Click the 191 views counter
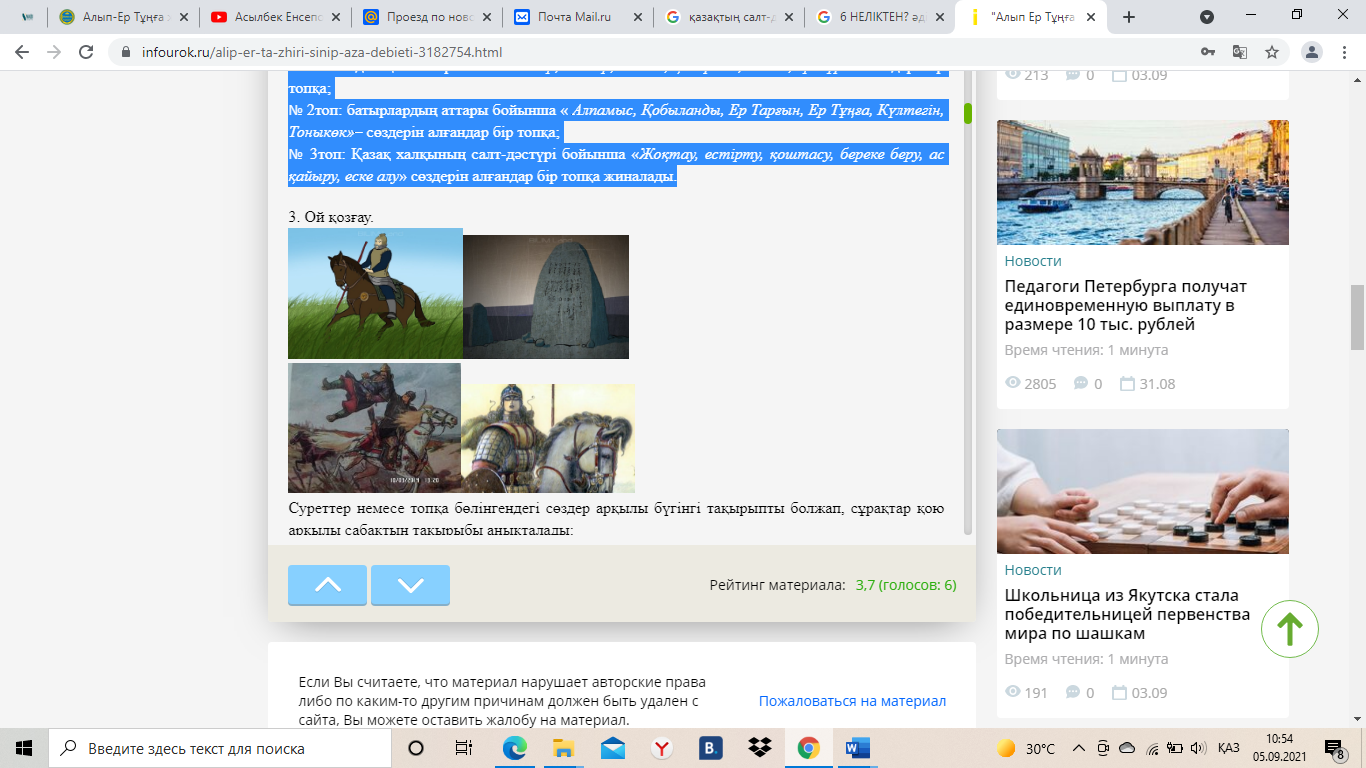 tap(1026, 692)
